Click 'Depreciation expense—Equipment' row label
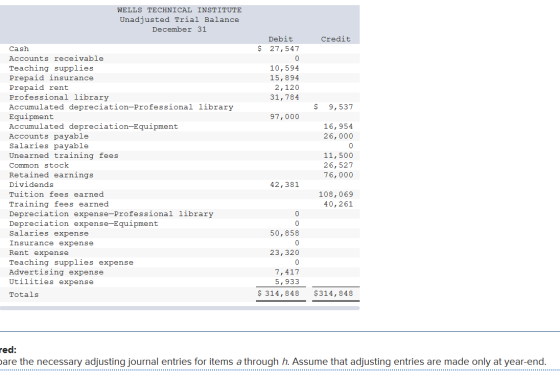 click(83, 223)
